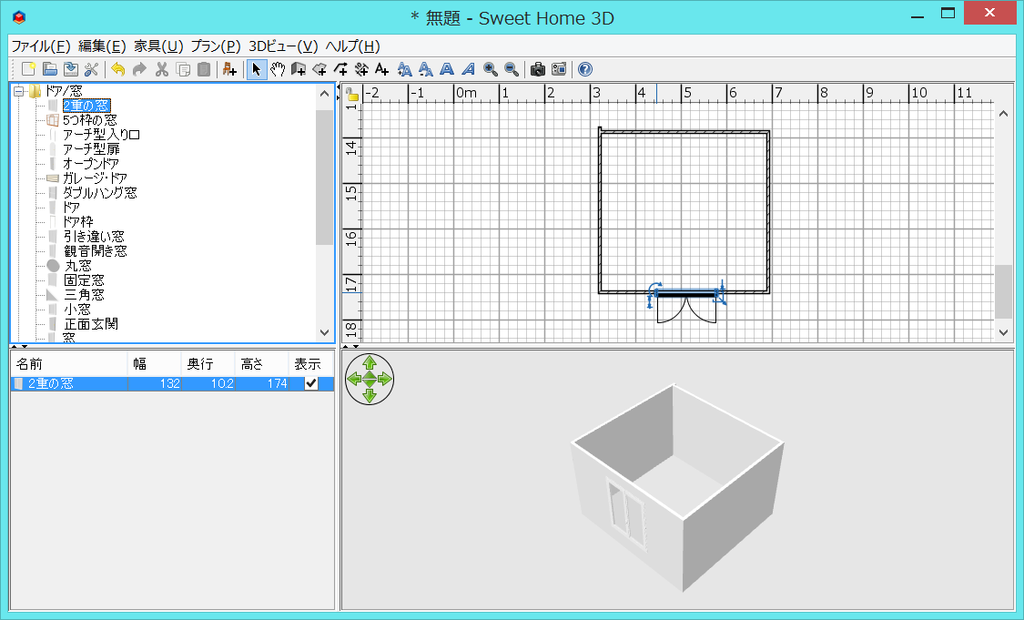The height and width of the screenshot is (620, 1024).
Task: Select 固定窓 in catalog tree
Action: click(x=84, y=280)
